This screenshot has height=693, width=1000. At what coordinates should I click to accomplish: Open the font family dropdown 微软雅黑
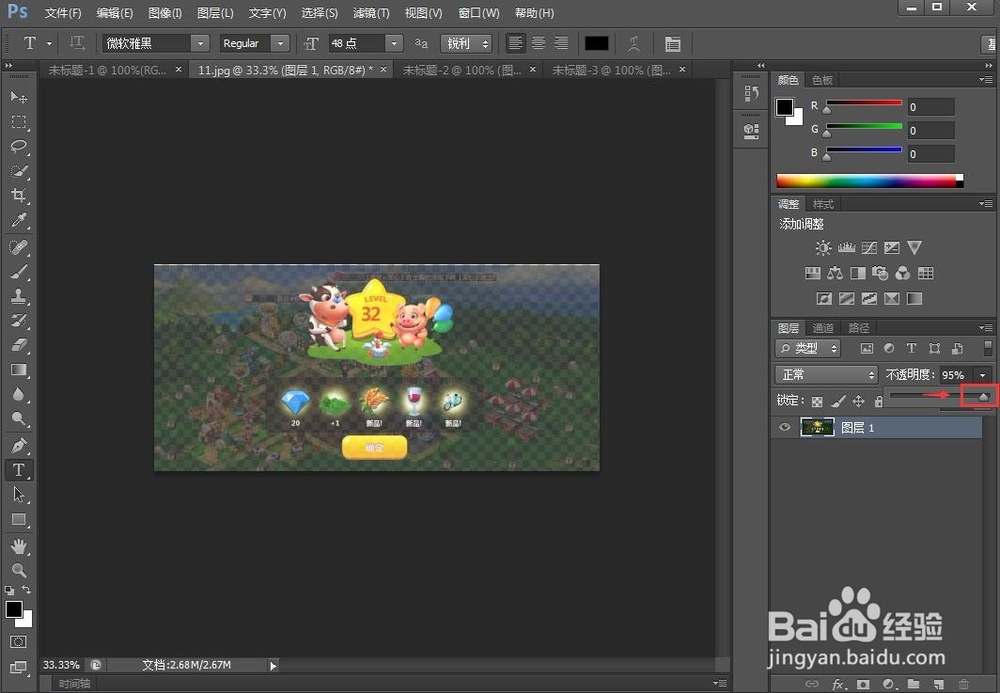click(x=200, y=43)
